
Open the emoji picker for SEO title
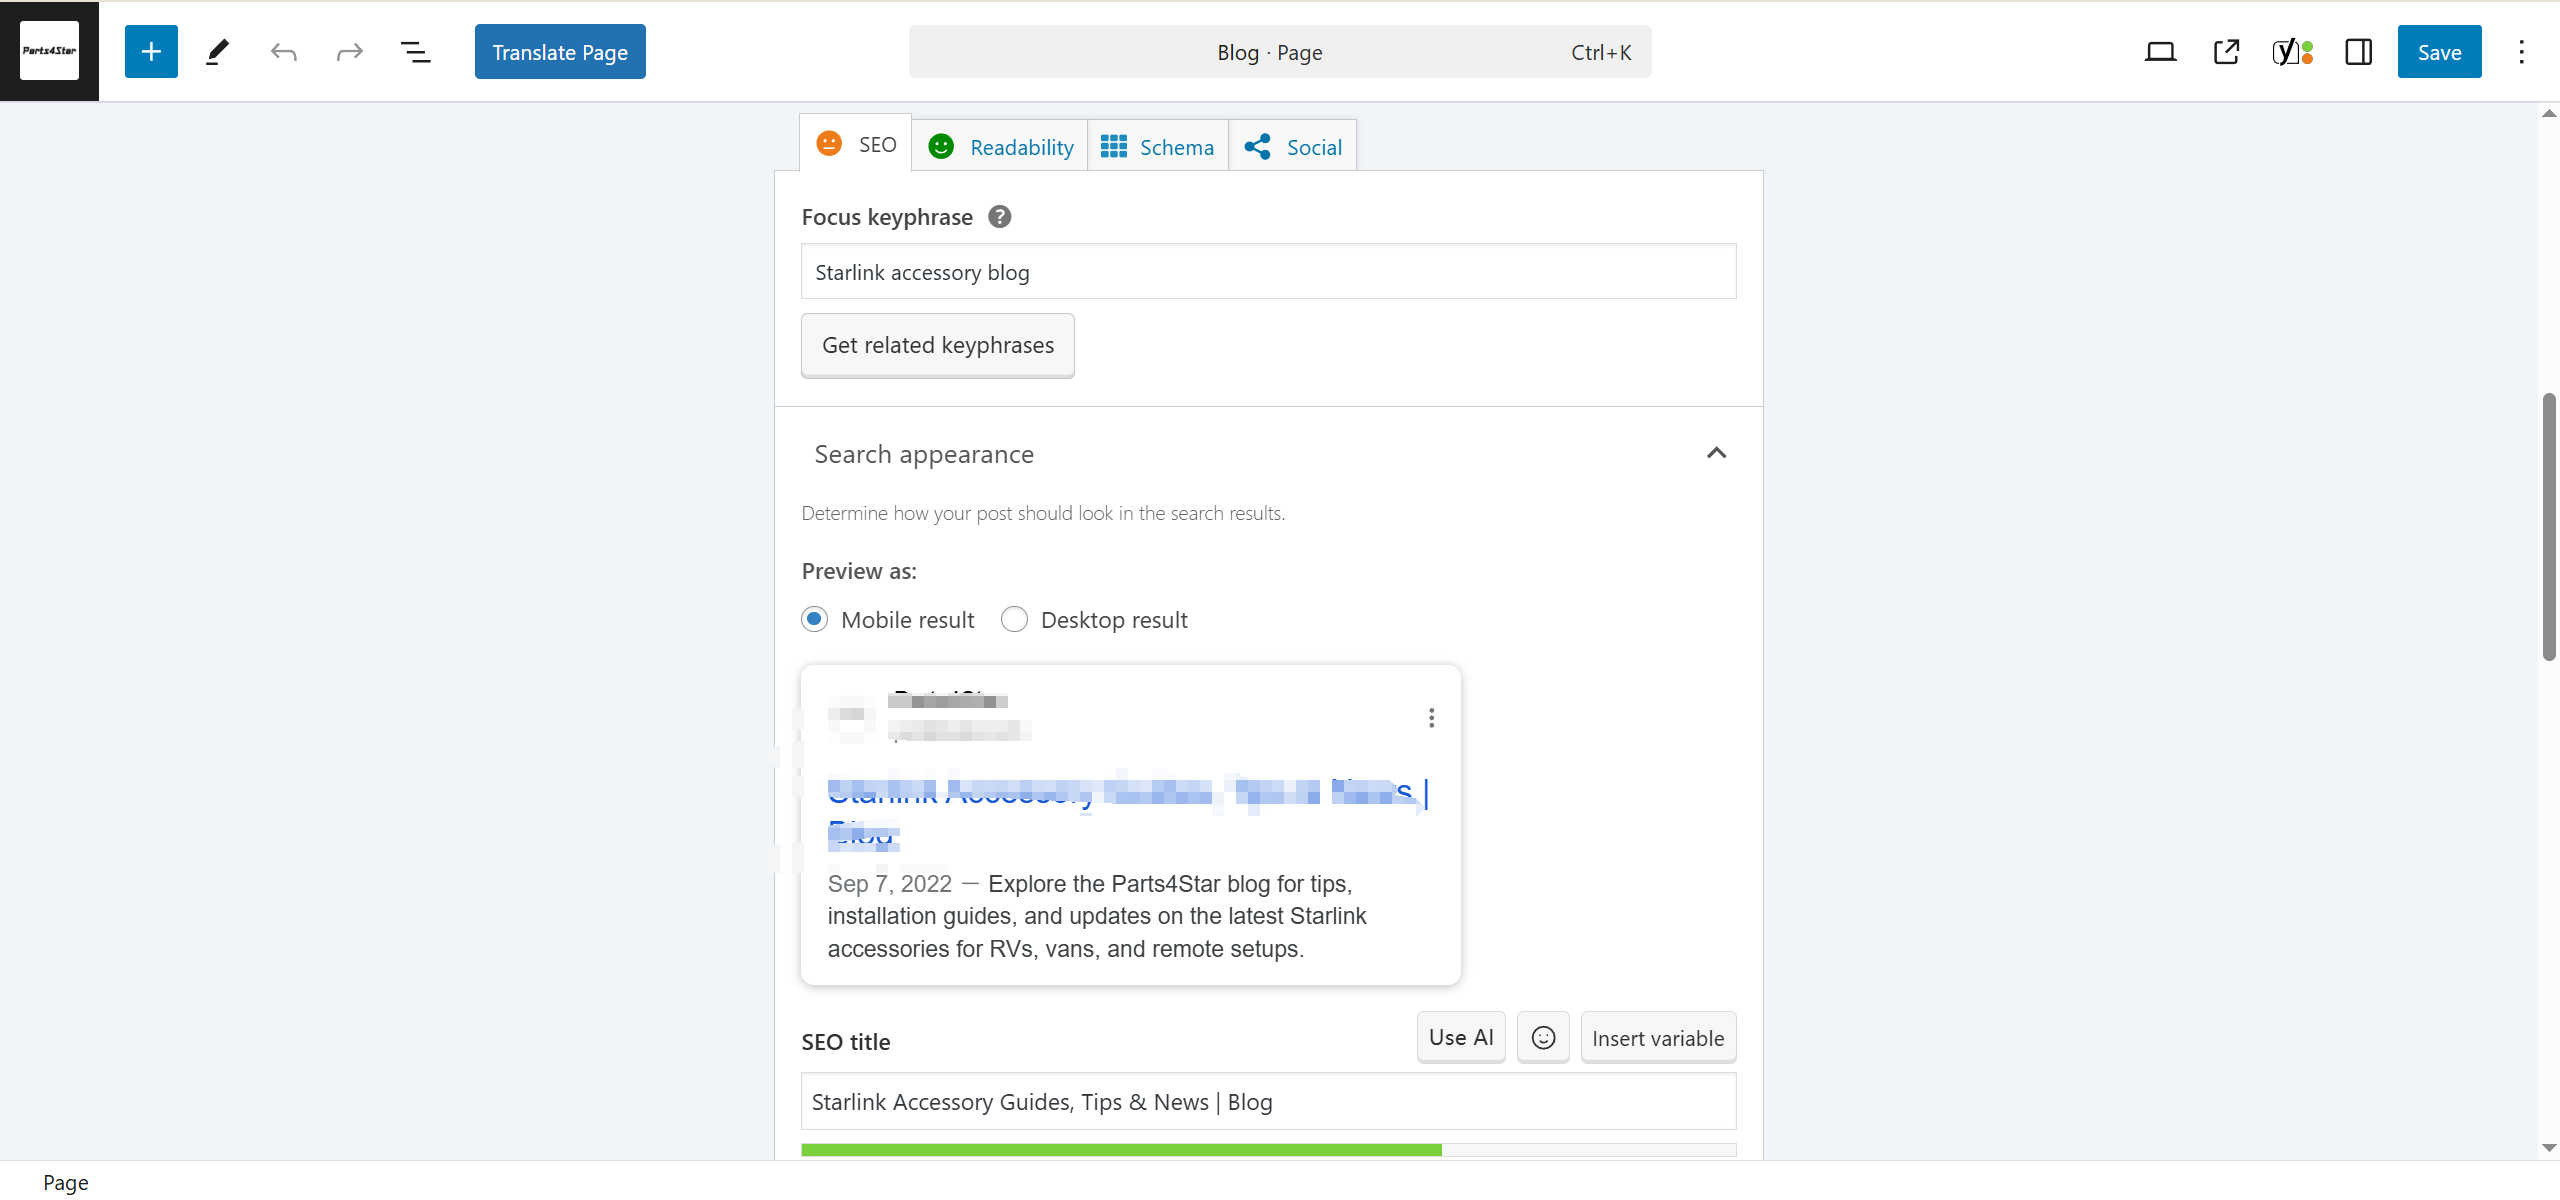point(1543,1037)
